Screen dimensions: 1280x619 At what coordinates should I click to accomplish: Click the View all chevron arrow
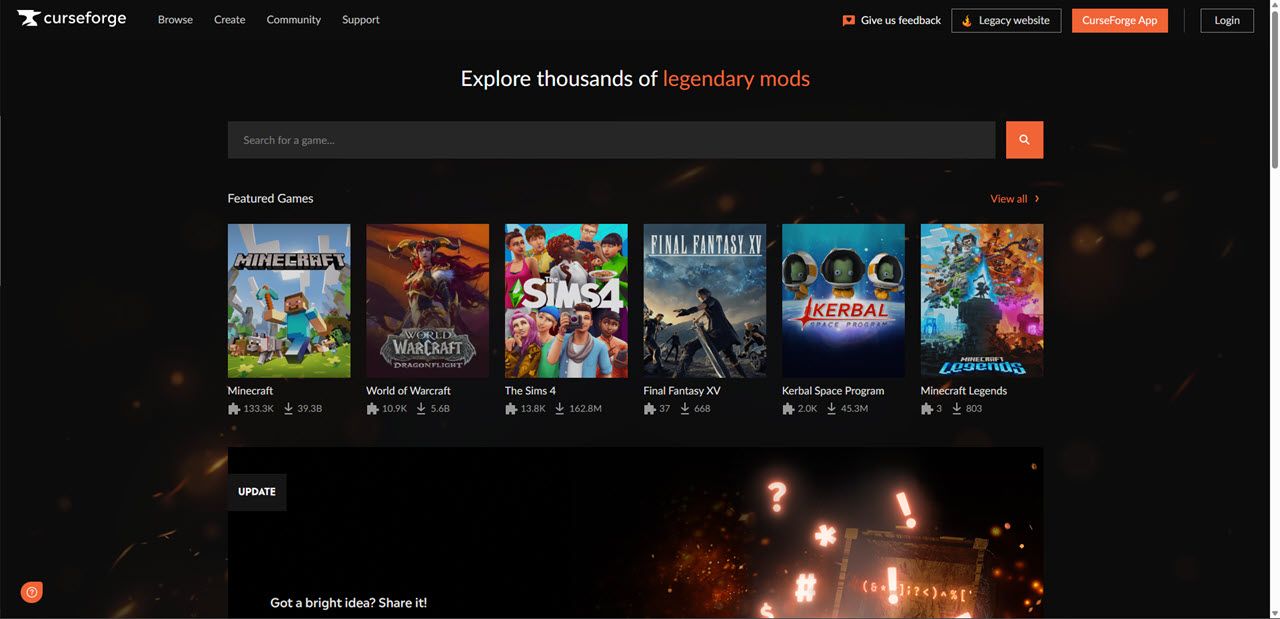[x=1037, y=199]
